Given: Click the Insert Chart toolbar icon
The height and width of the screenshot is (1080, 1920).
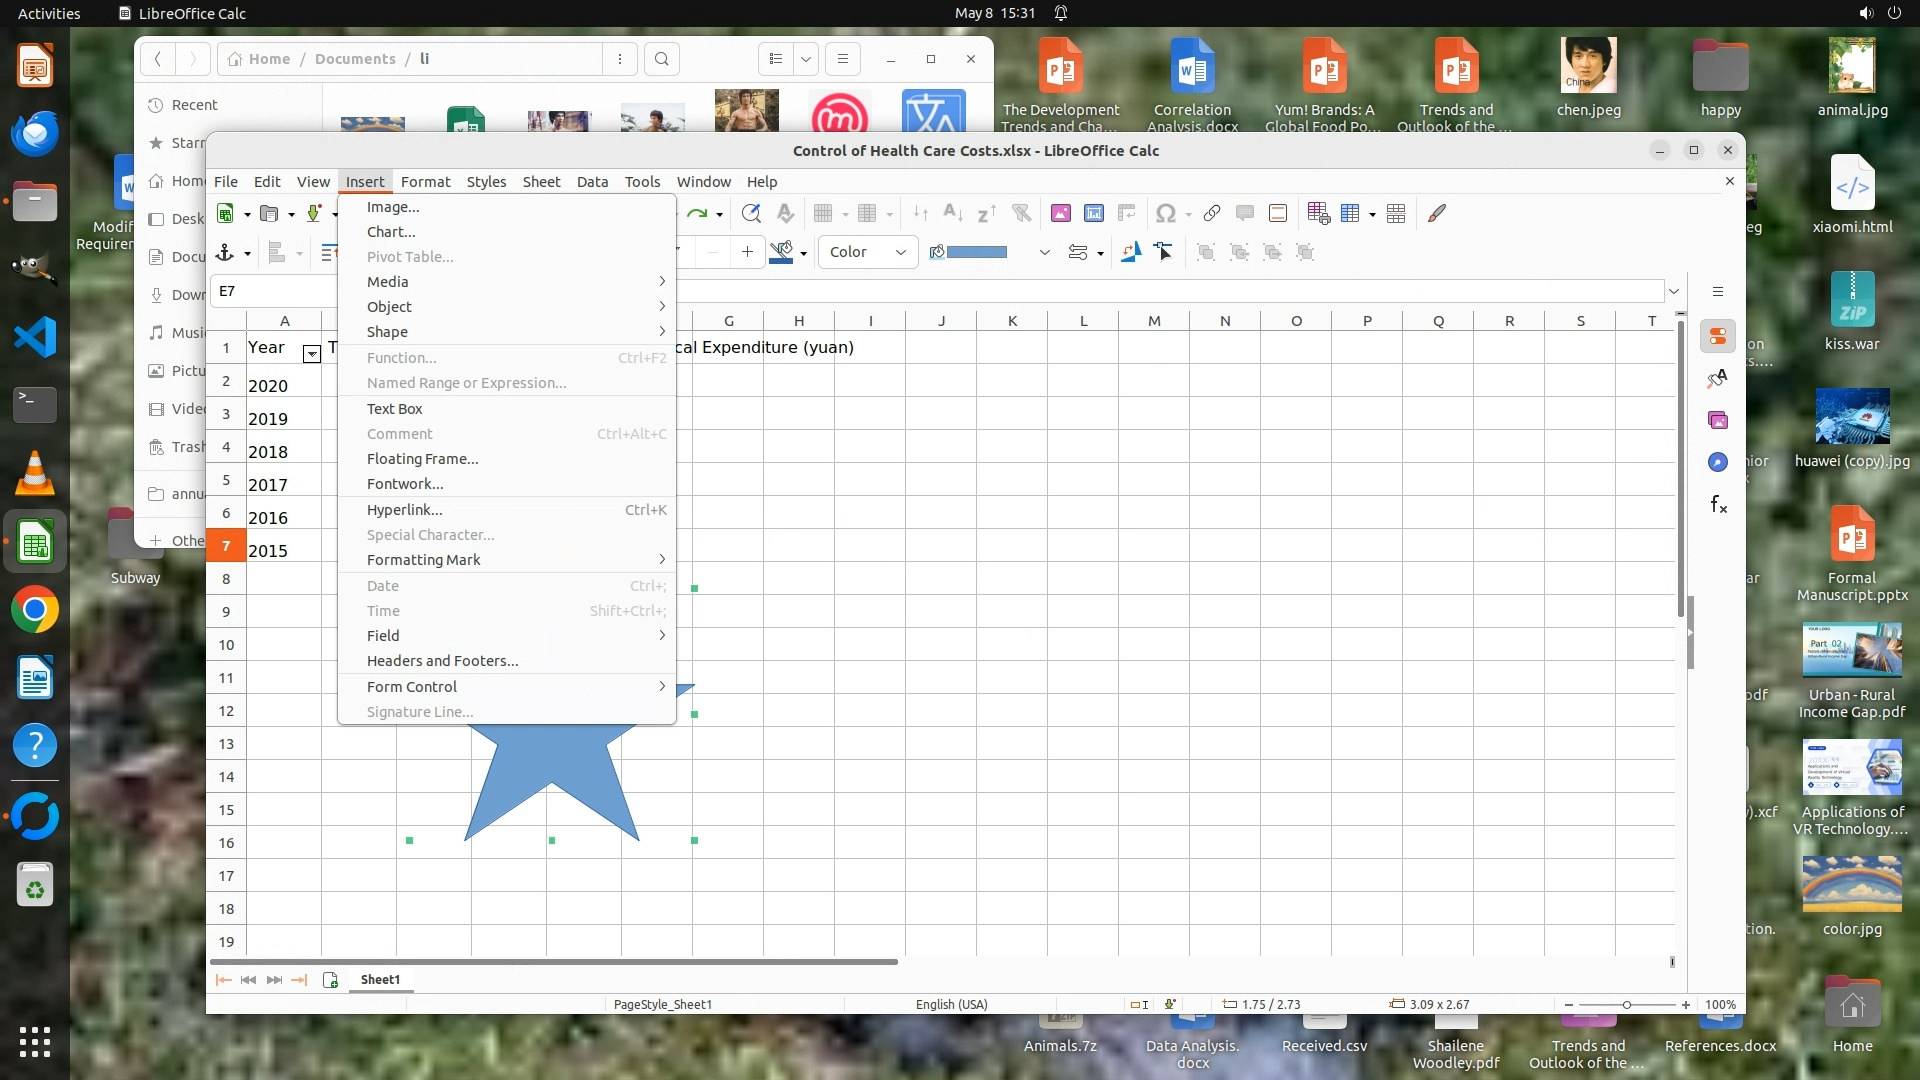Looking at the screenshot, I should click(x=1094, y=213).
